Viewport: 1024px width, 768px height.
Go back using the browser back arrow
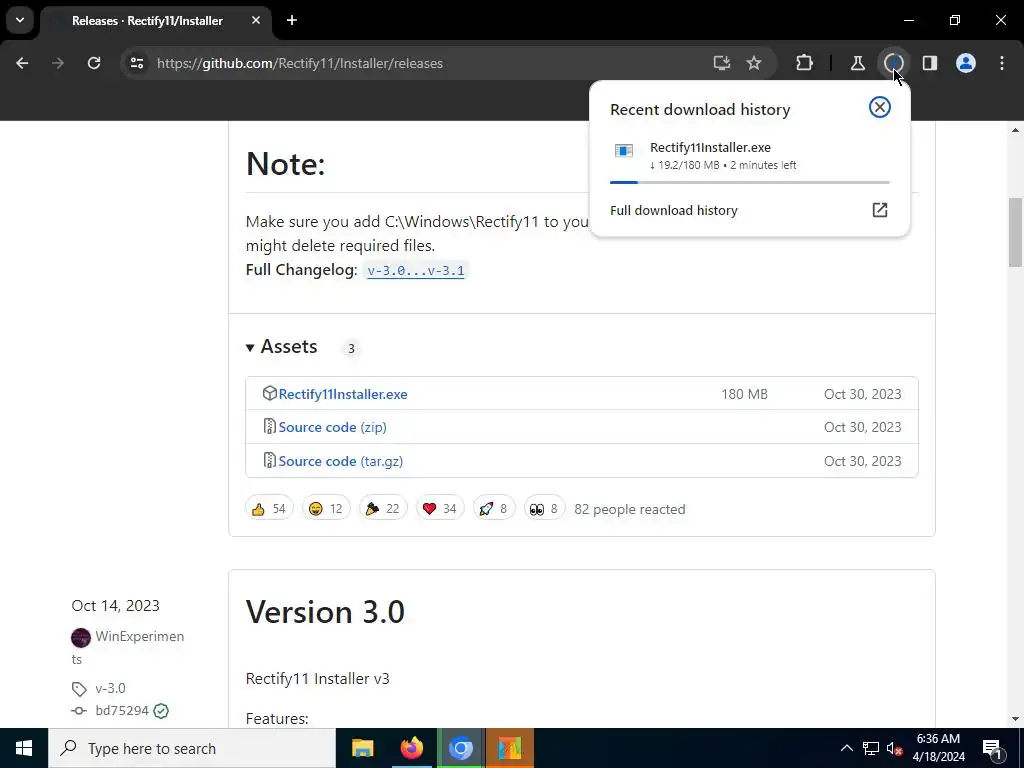(x=22, y=63)
